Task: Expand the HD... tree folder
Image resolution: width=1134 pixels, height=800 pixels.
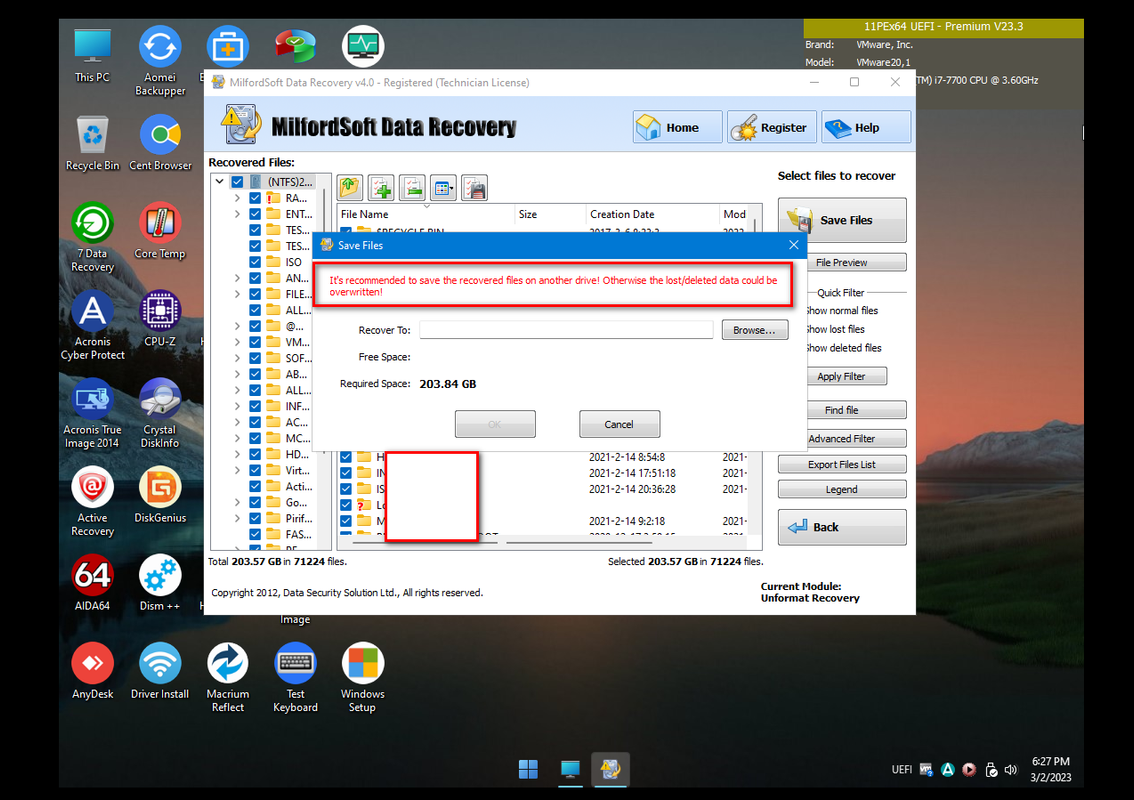Action: (x=237, y=454)
